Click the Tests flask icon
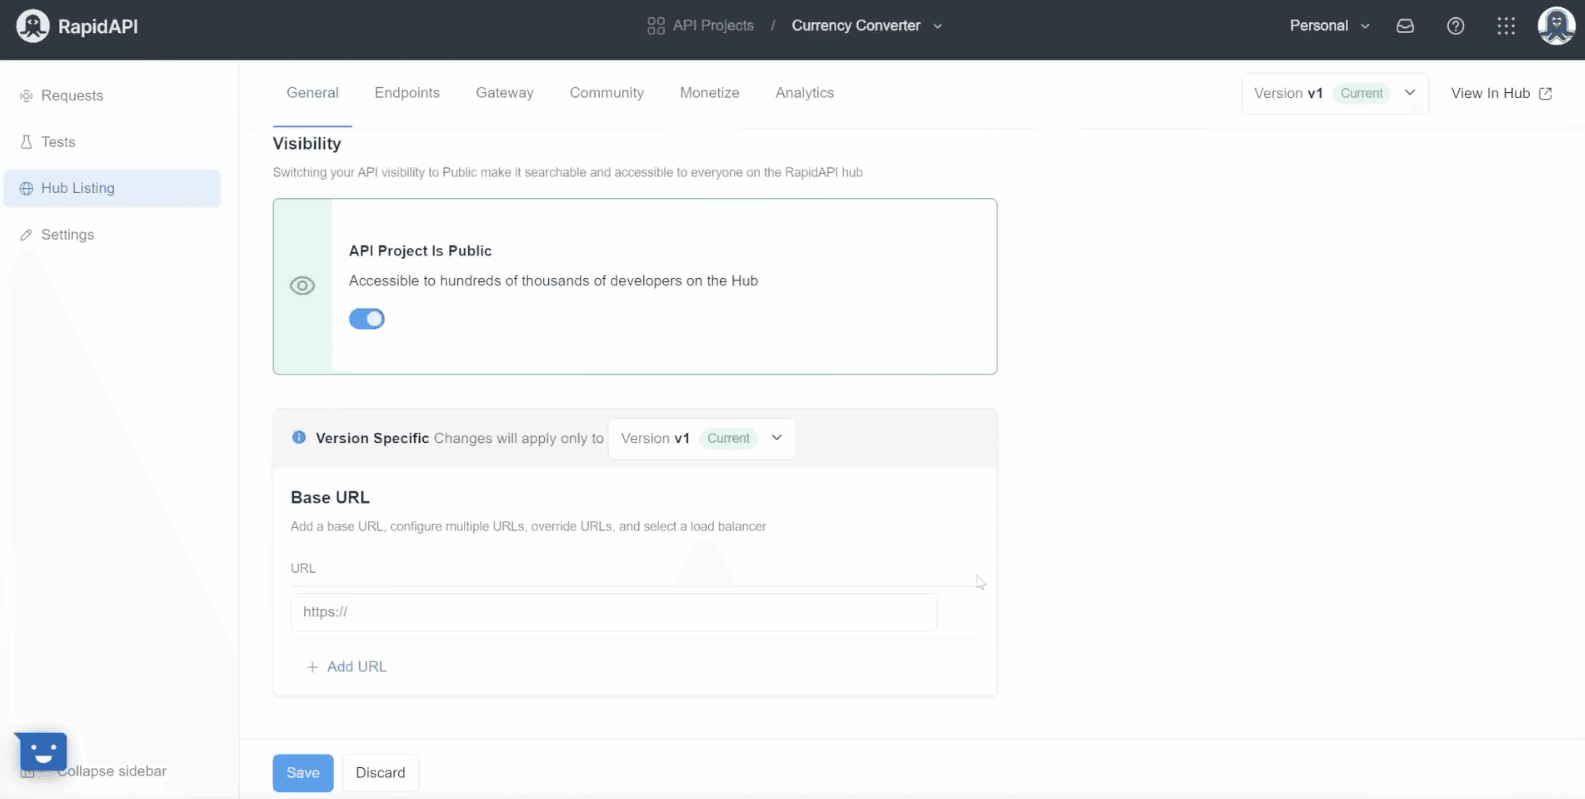Viewport: 1585px width, 799px height. tap(26, 142)
